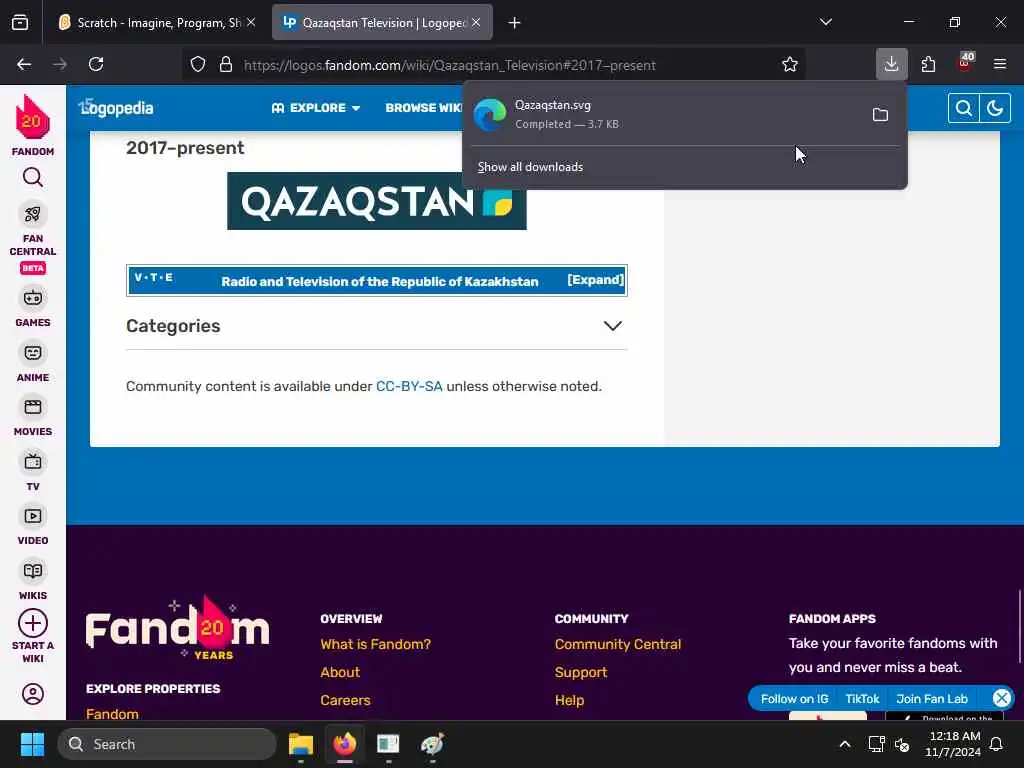Open the Paint app in taskbar

(x=432, y=744)
